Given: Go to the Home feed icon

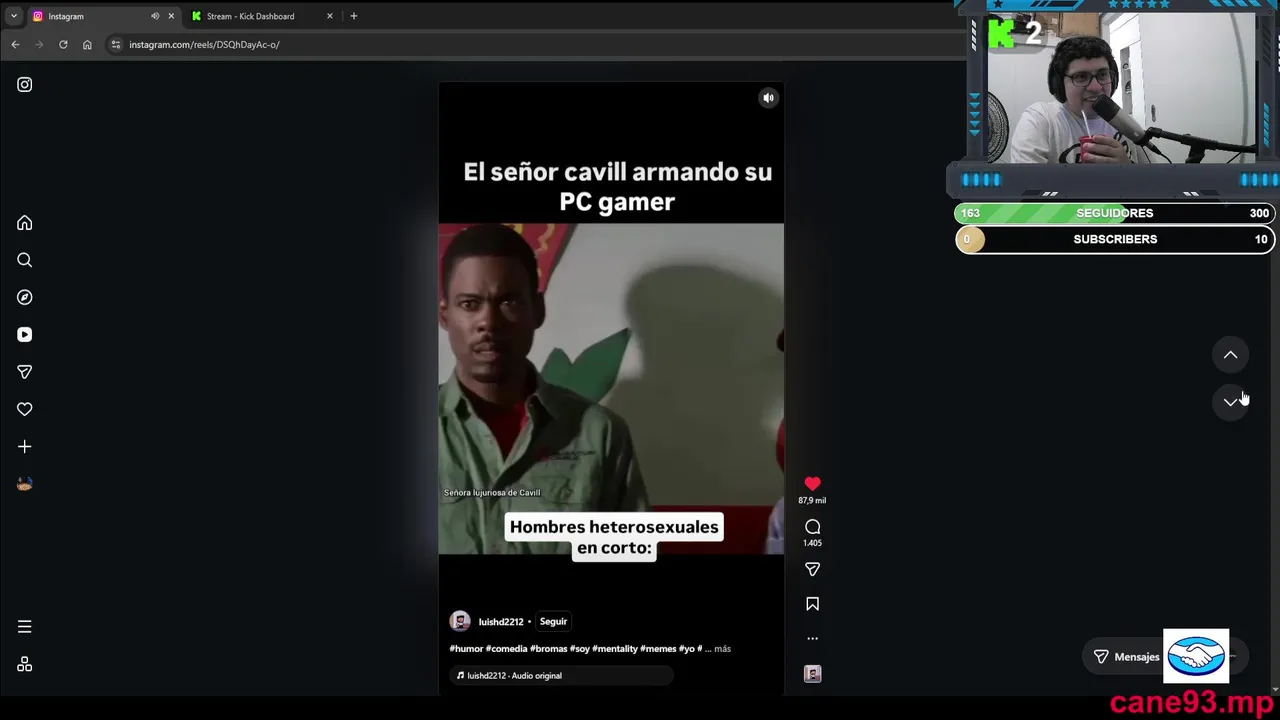Looking at the screenshot, I should tap(24, 223).
